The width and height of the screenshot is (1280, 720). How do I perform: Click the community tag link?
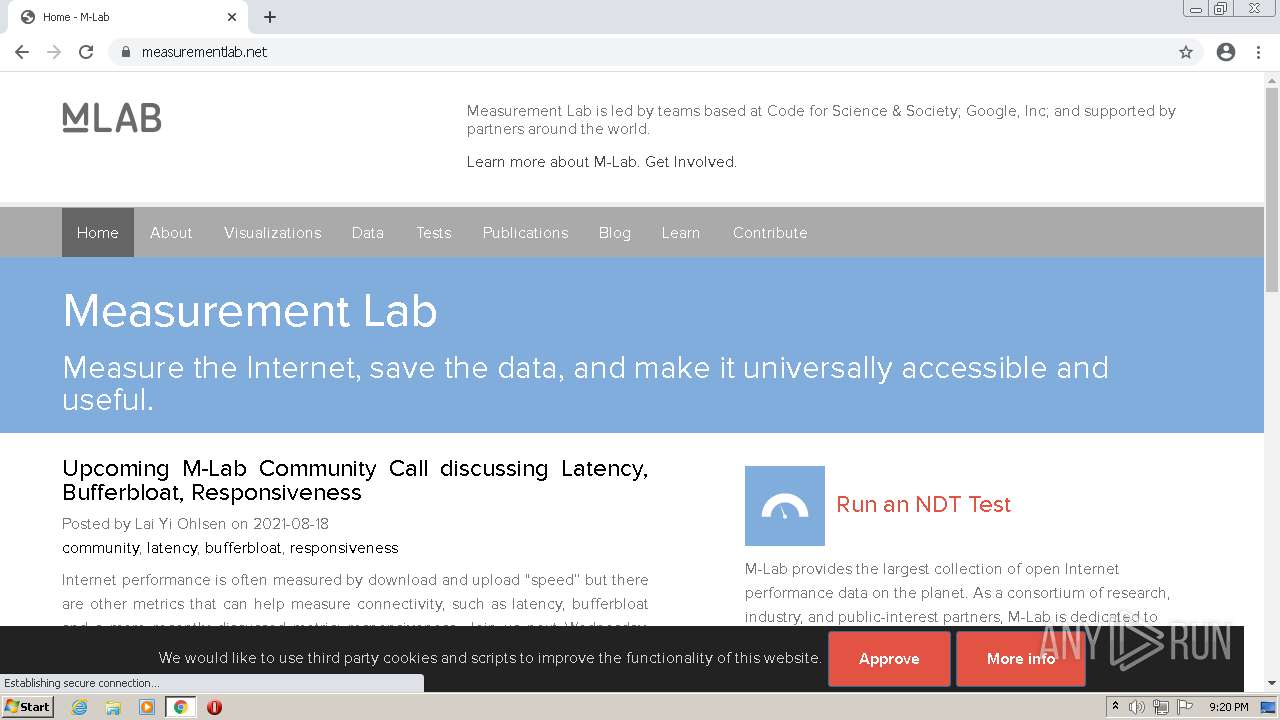(x=100, y=548)
